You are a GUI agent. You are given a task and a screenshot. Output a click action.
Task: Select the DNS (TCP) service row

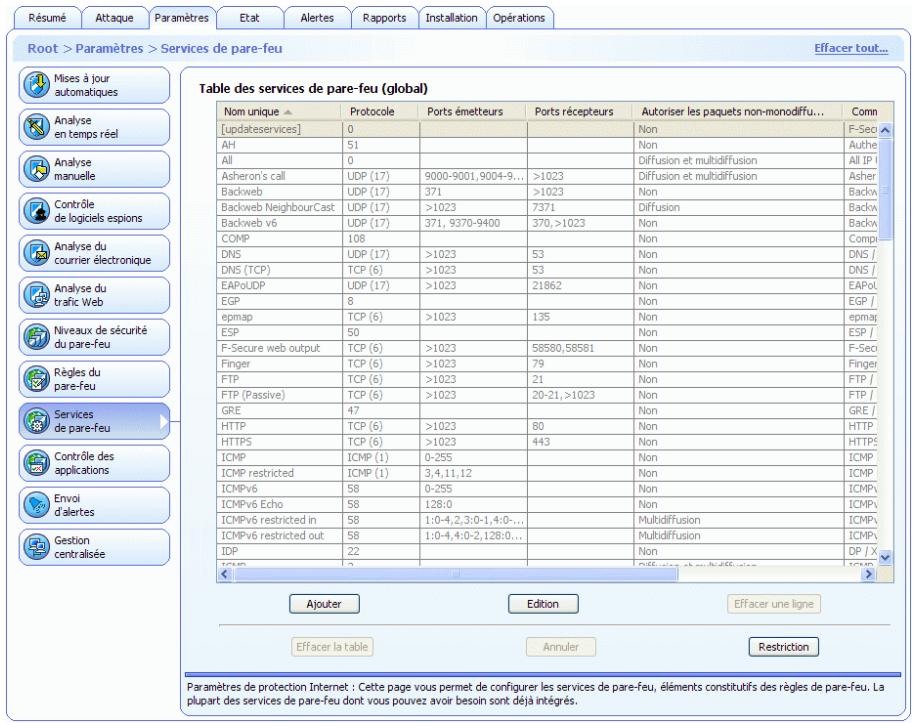[547, 270]
